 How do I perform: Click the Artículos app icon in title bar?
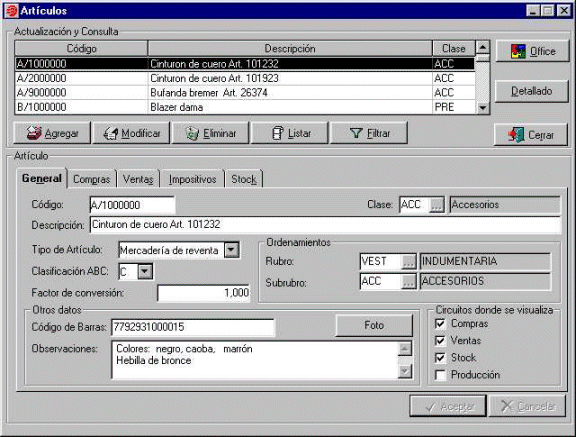point(12,11)
